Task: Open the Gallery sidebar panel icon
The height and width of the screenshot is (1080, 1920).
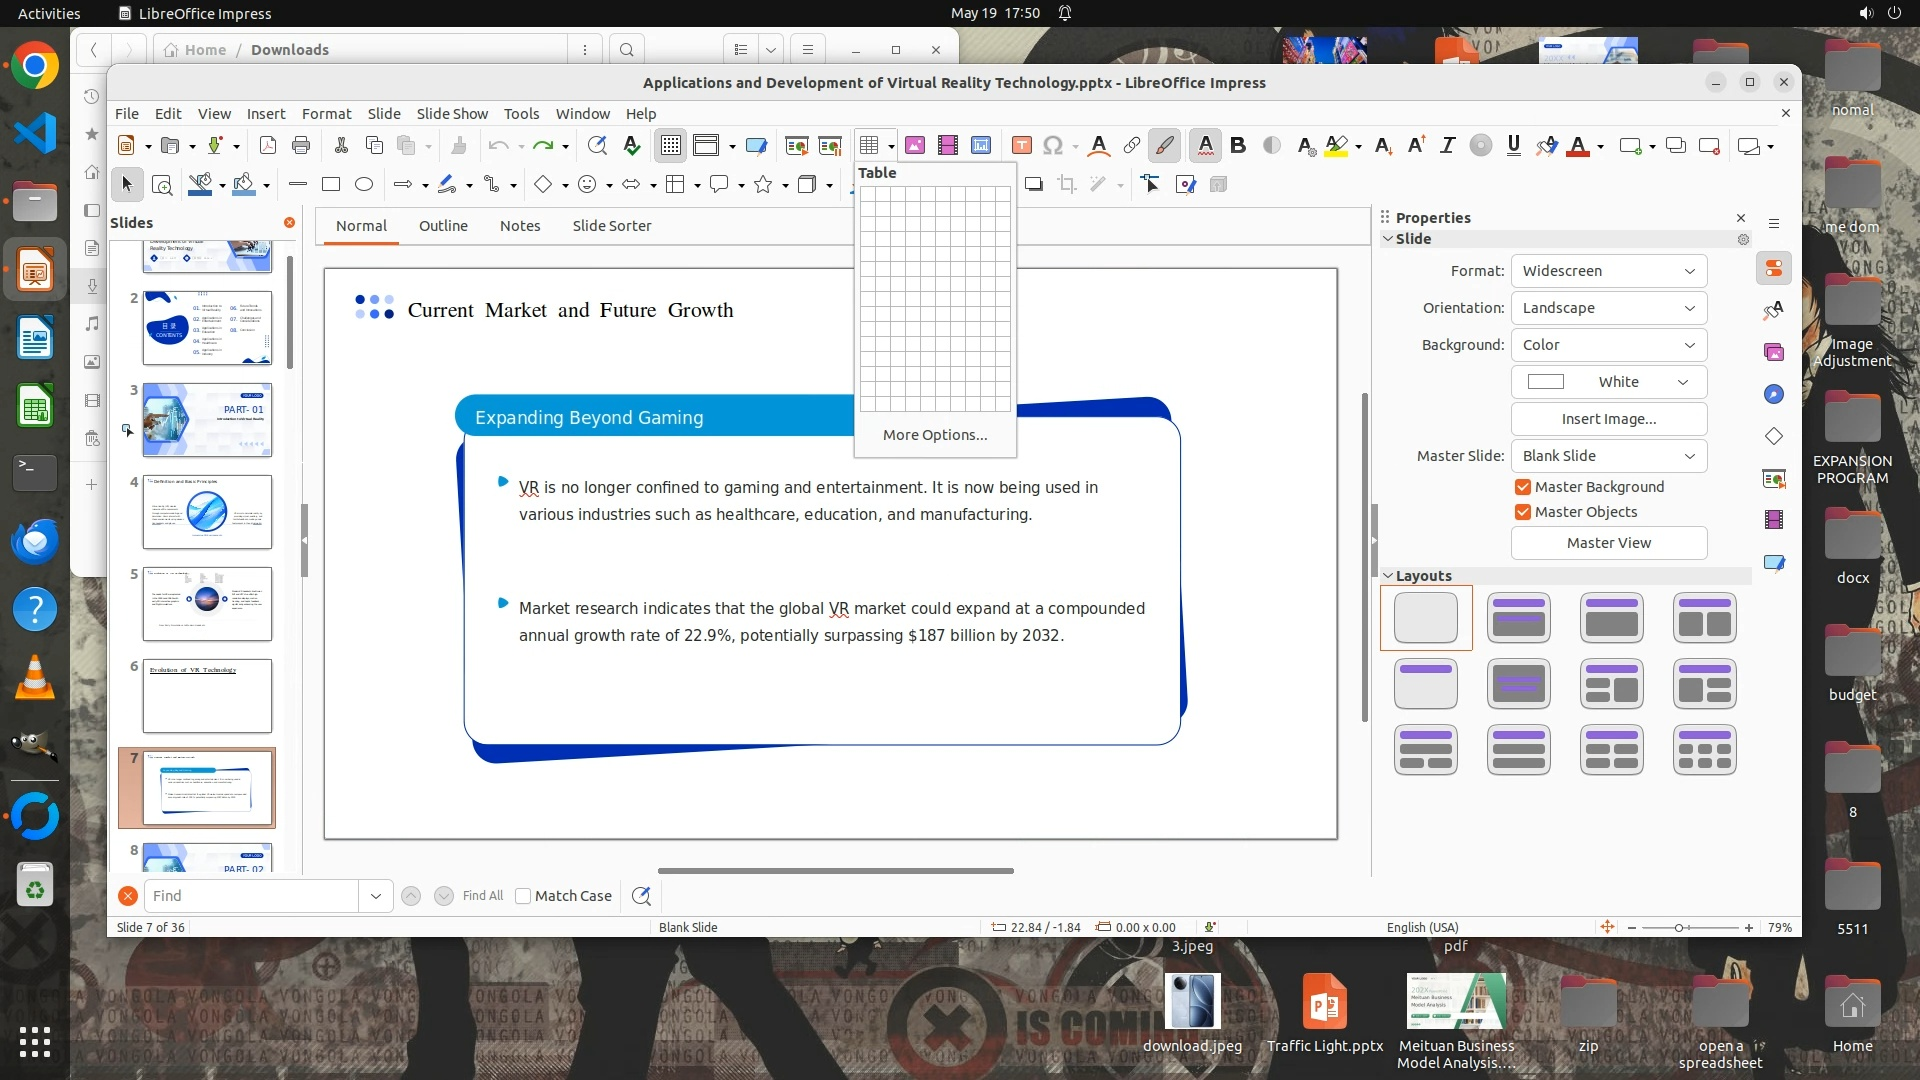Action: point(1774,352)
